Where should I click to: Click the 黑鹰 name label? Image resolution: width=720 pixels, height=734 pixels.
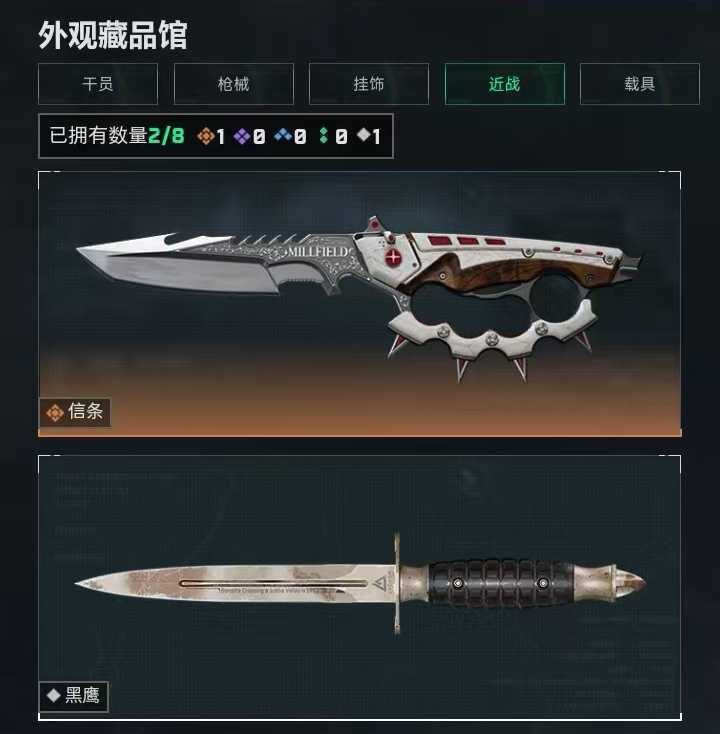pos(82,696)
